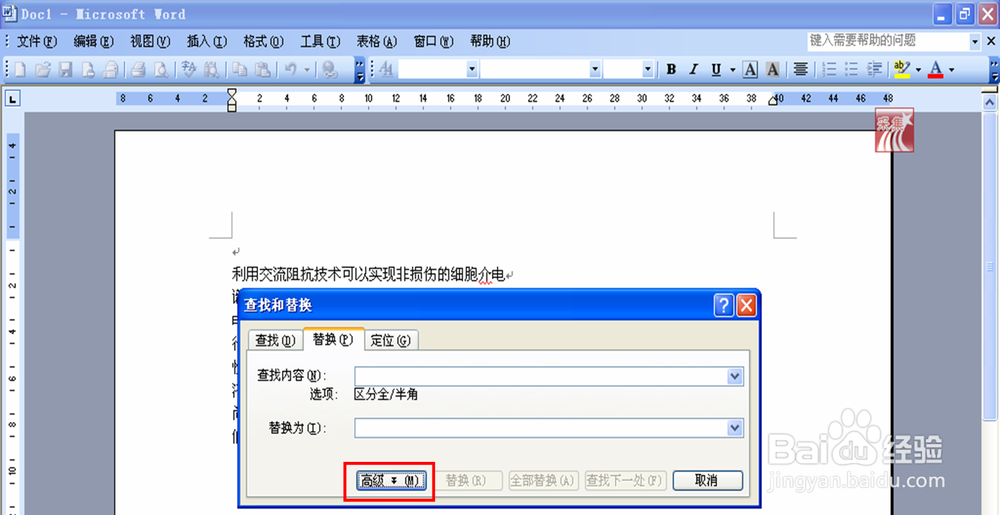The width and height of the screenshot is (1000, 515).
Task: Click the Open file folder icon
Action: point(42,69)
